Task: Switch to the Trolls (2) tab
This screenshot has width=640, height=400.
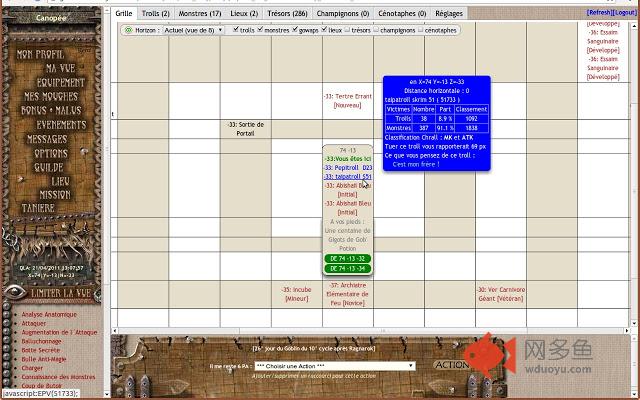Action: [x=156, y=13]
